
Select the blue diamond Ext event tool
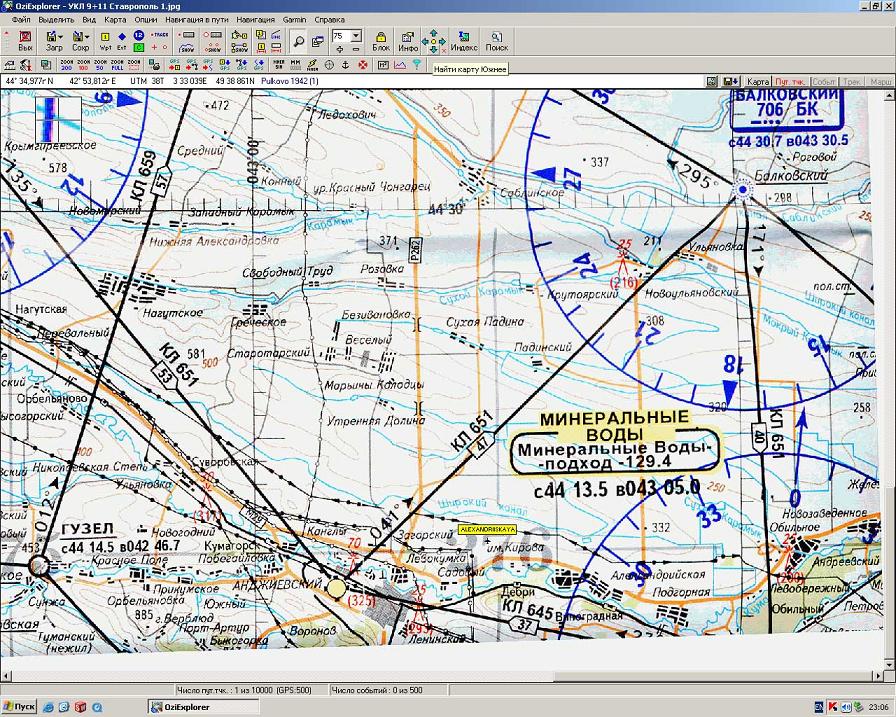pyautogui.click(x=122, y=41)
